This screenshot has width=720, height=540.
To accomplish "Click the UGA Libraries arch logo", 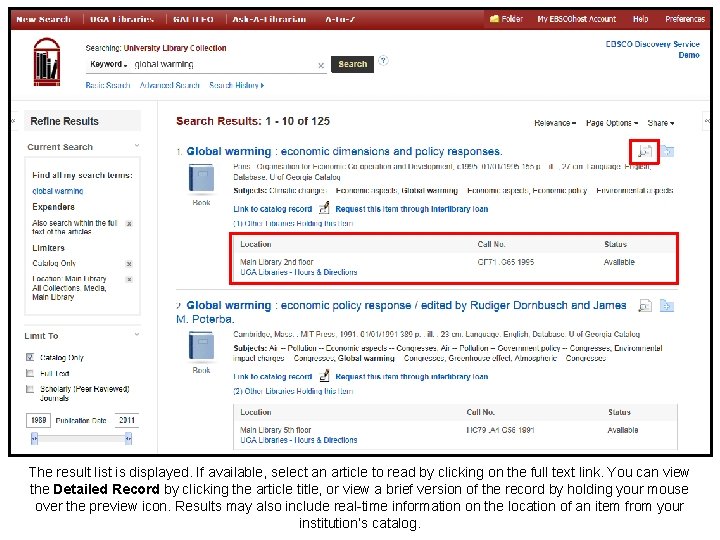I will (47, 62).
